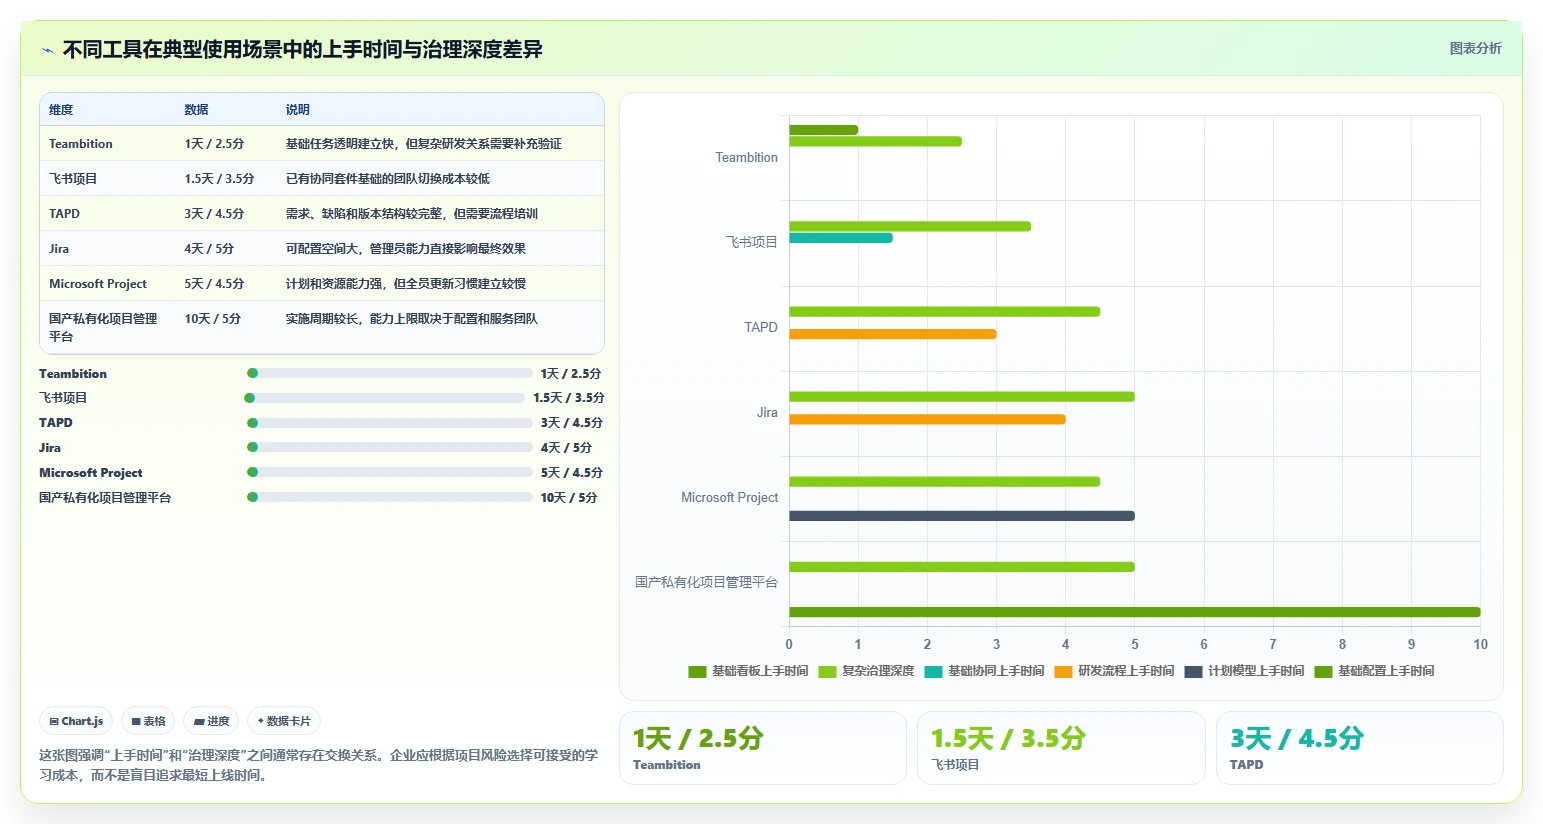1543x824 pixels.
Task: Click 国产私有化项目管理平台's light green 复杂治理深度 bar
Action: 962,567
